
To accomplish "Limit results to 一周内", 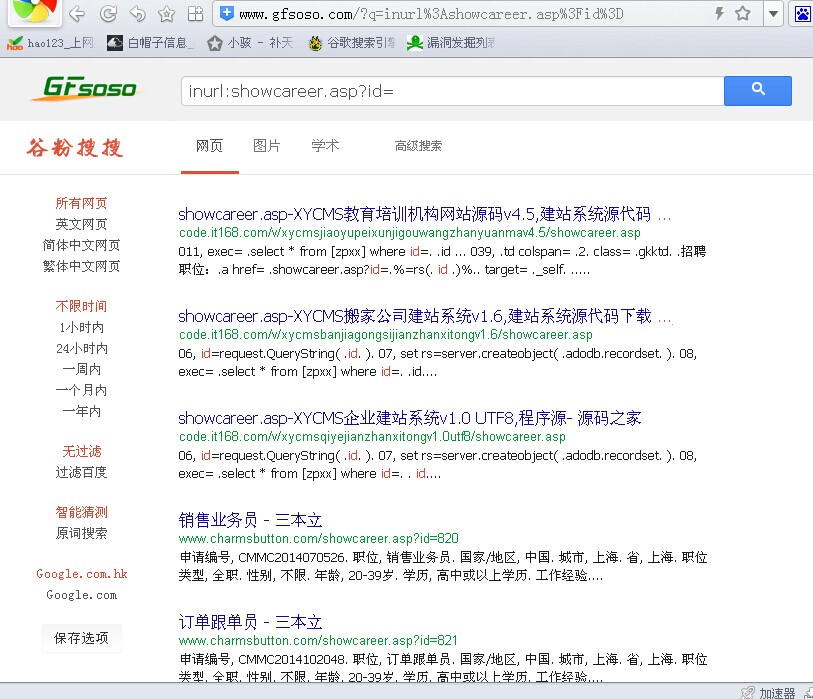I will click(x=81, y=369).
